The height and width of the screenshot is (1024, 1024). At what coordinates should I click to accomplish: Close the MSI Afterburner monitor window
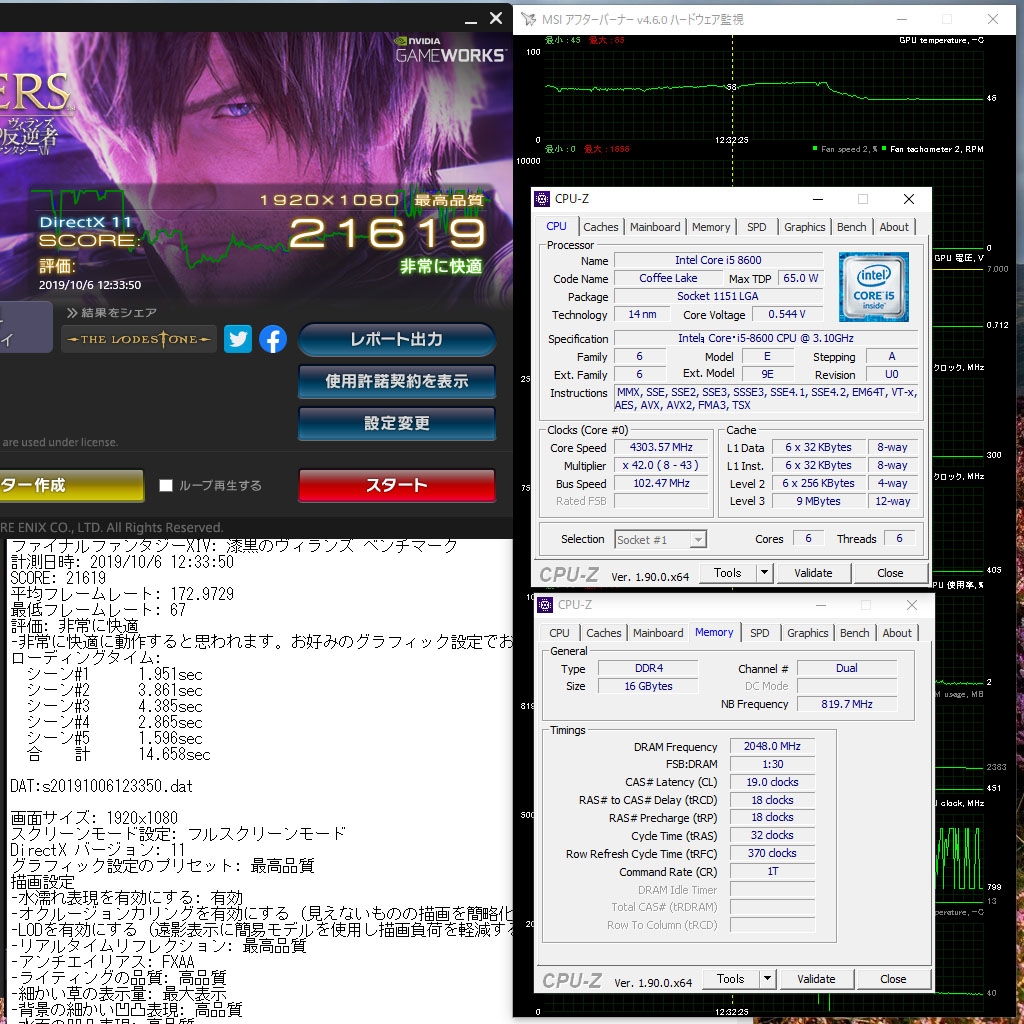point(993,19)
